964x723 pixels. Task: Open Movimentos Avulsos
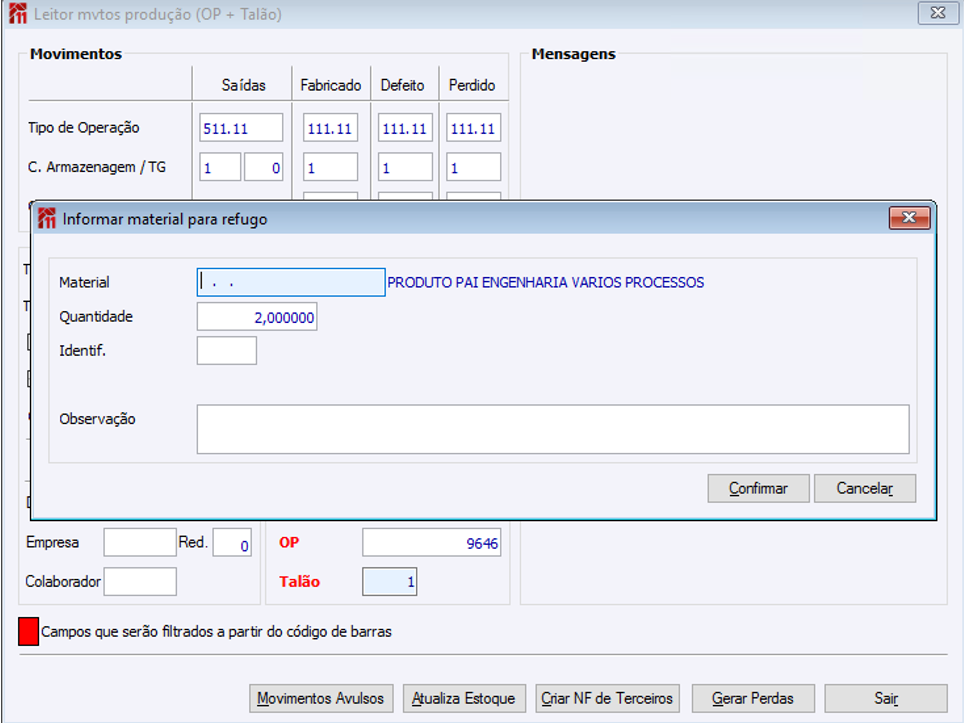(321, 698)
